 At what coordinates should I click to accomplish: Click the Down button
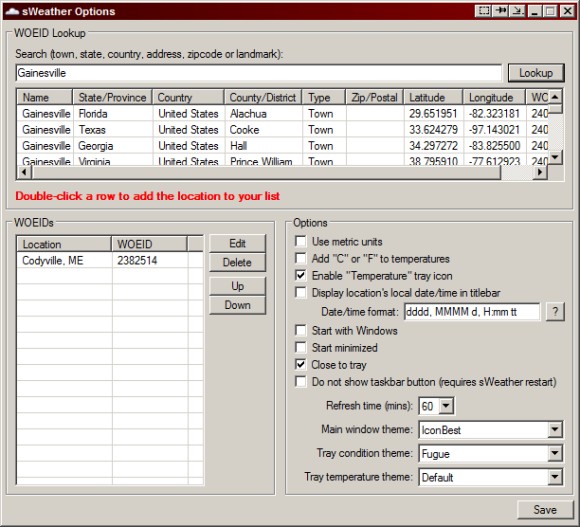click(x=237, y=305)
